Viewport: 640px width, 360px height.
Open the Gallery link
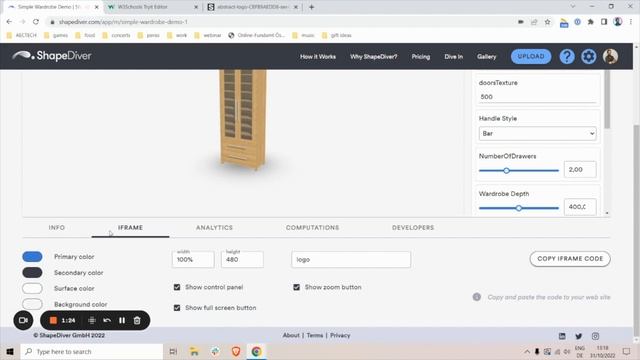tap(487, 57)
